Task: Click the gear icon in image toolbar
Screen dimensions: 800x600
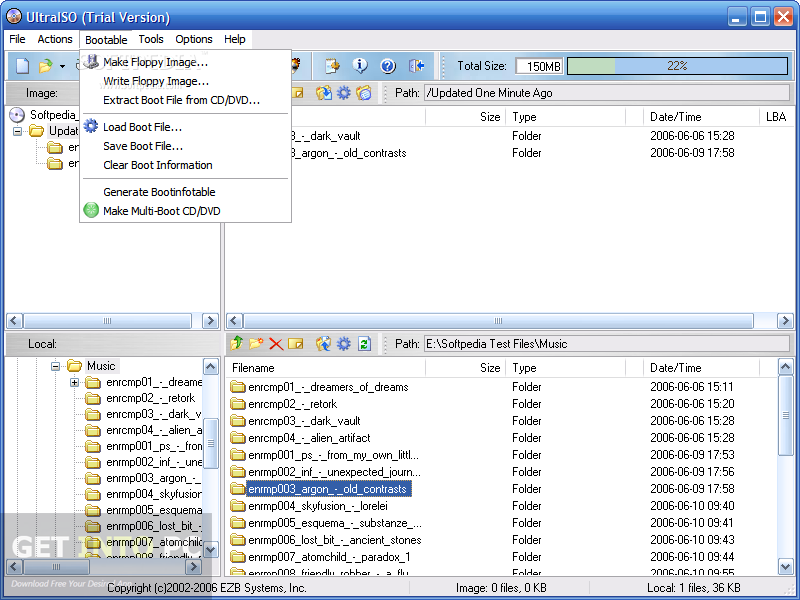Action: 344,93
